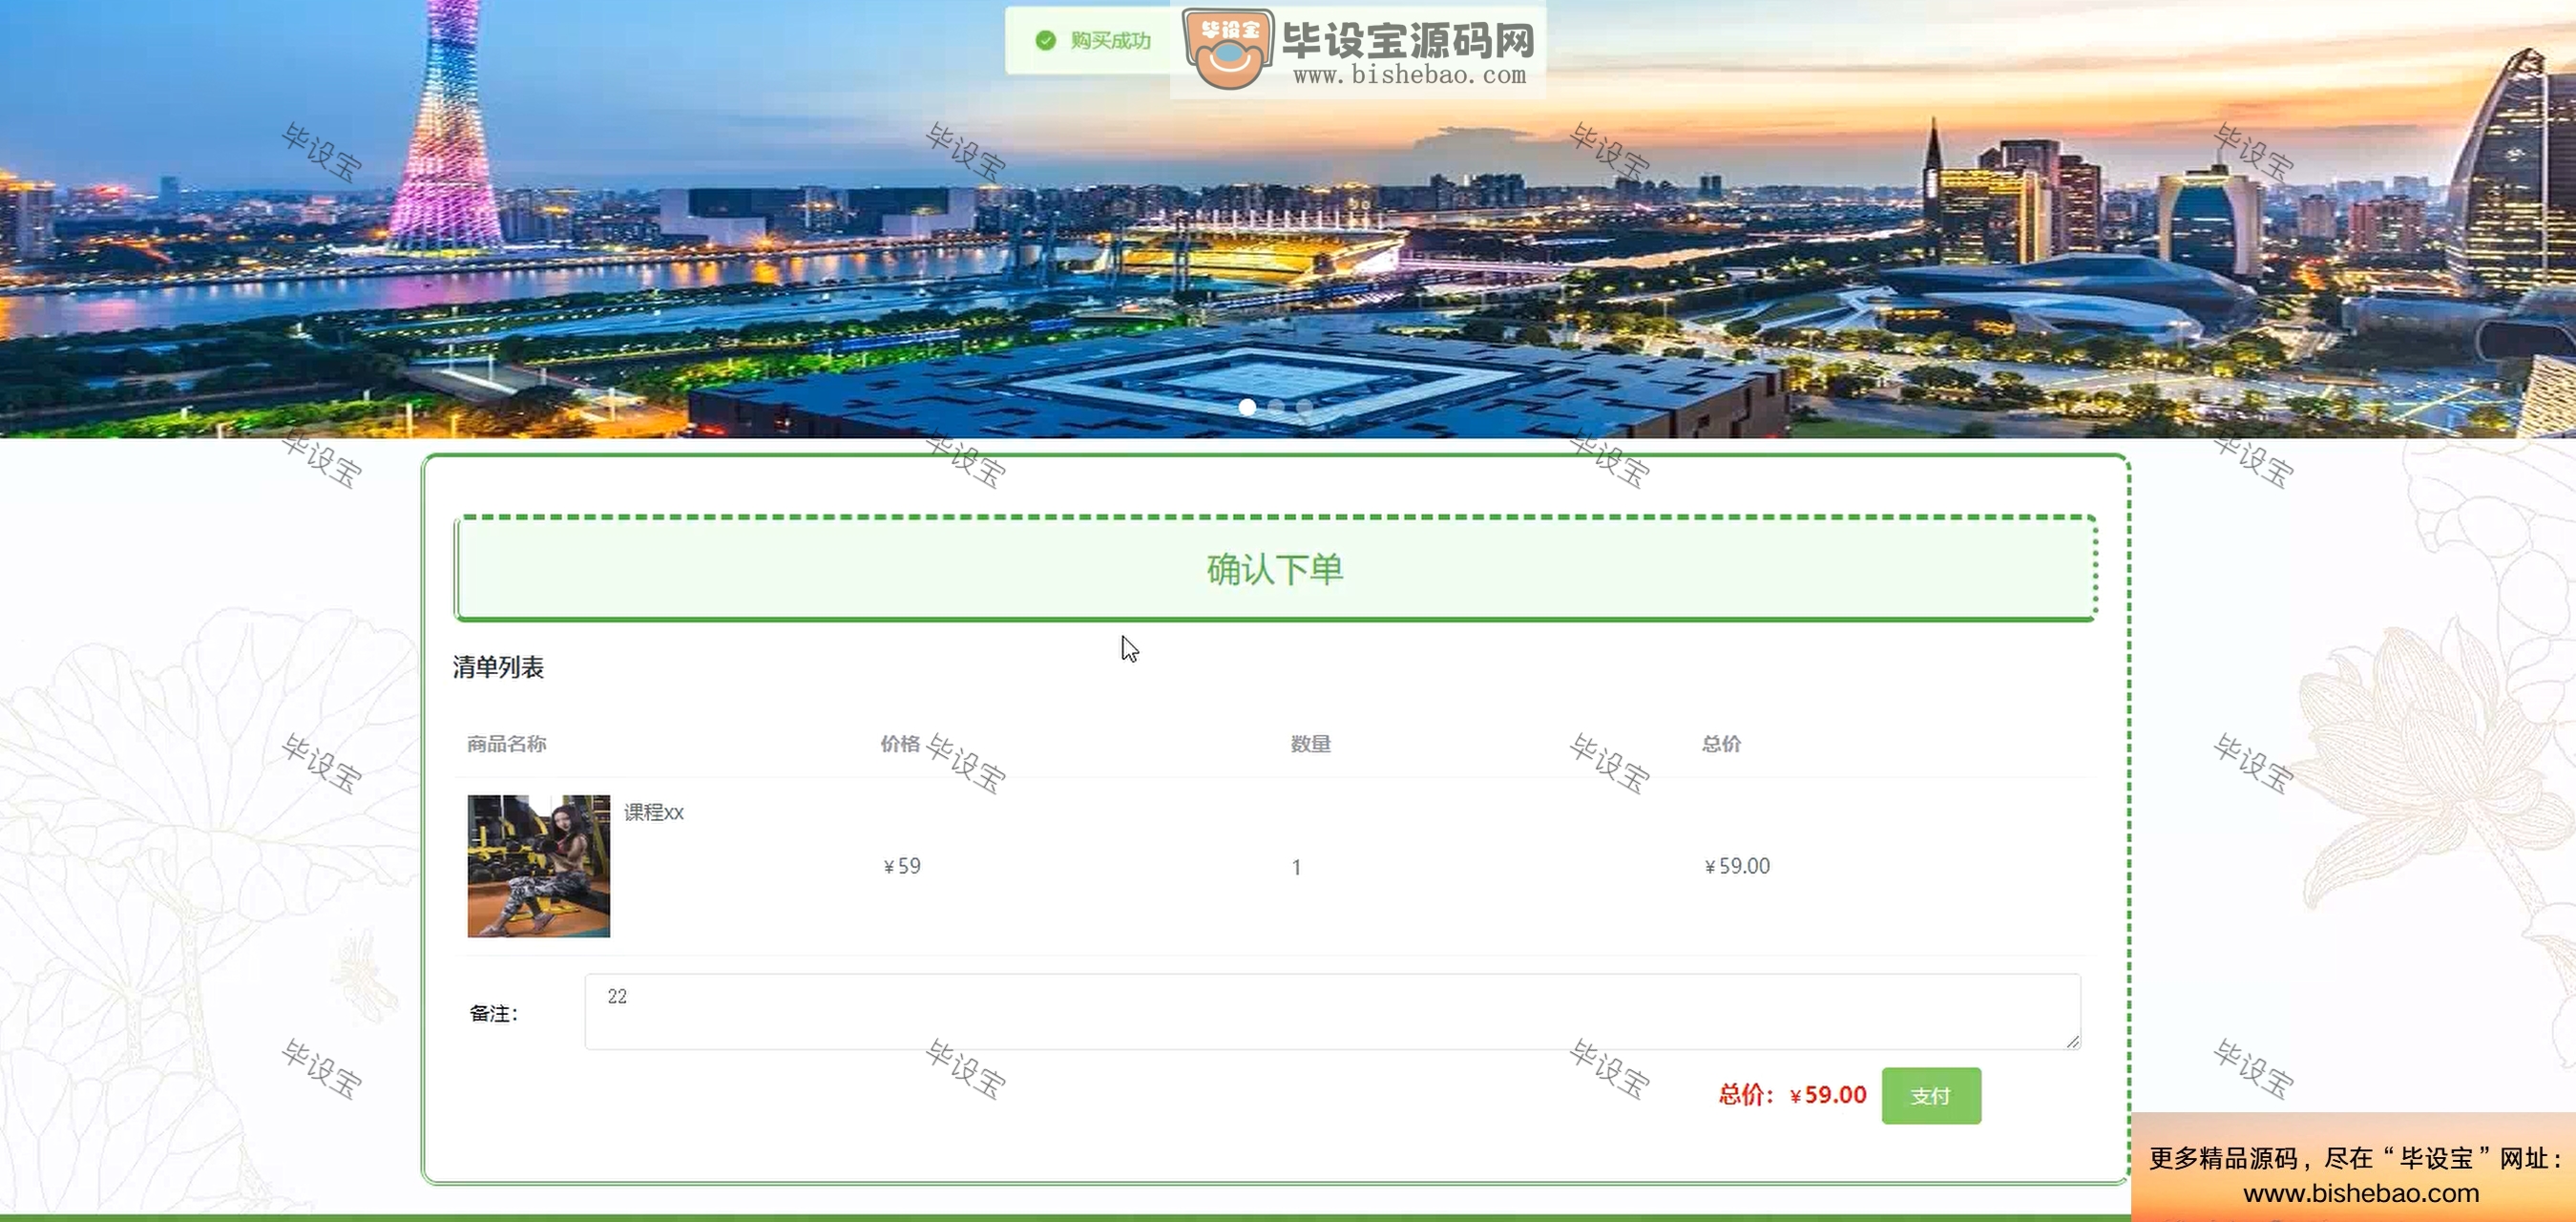The image size is (2576, 1222).
Task: Click the textarea resize handle corner
Action: click(2072, 1041)
